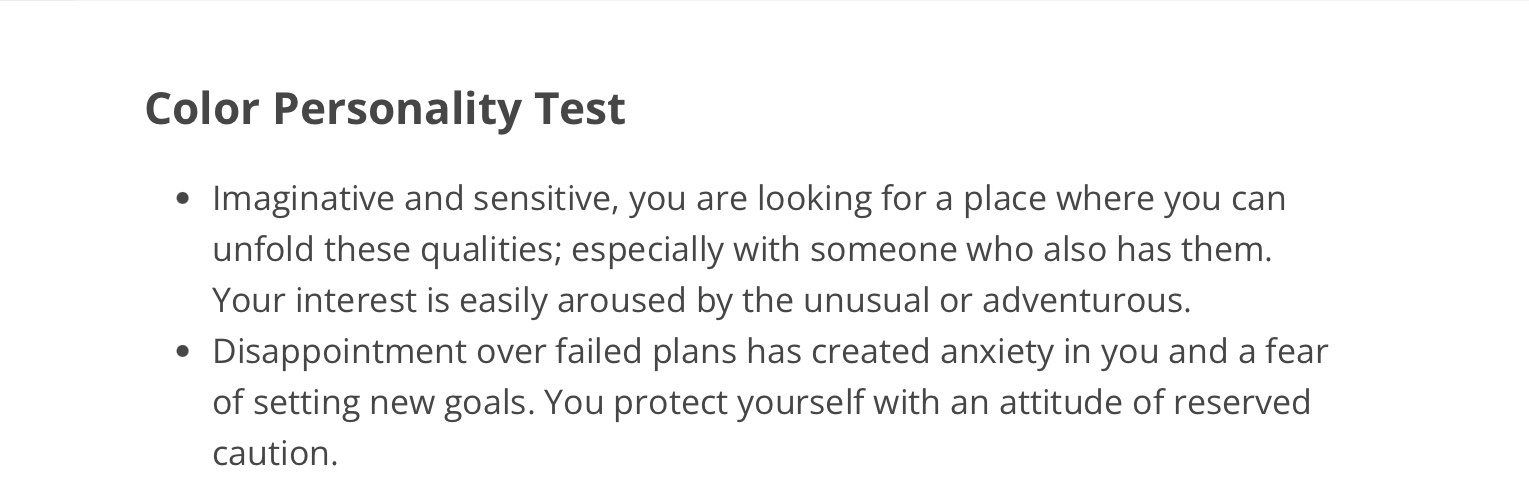Click the word "reserved" in second bullet
1529x502 pixels.
(1241, 403)
